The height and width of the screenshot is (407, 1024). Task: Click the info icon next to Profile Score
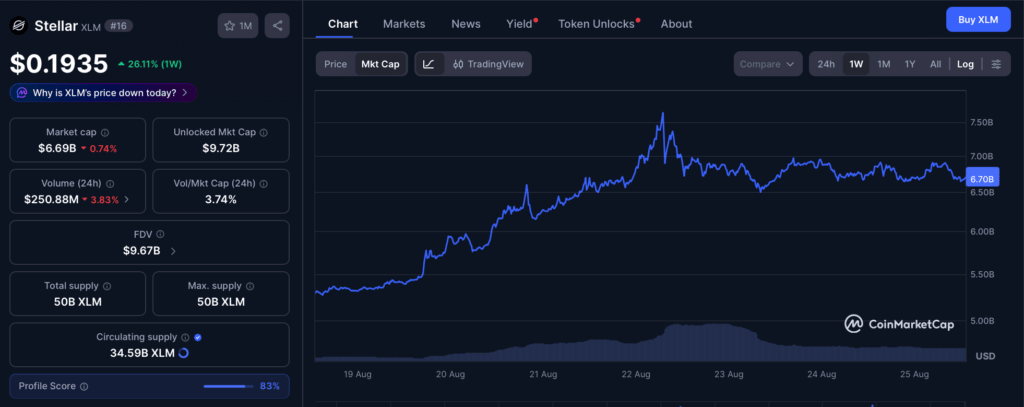point(84,387)
